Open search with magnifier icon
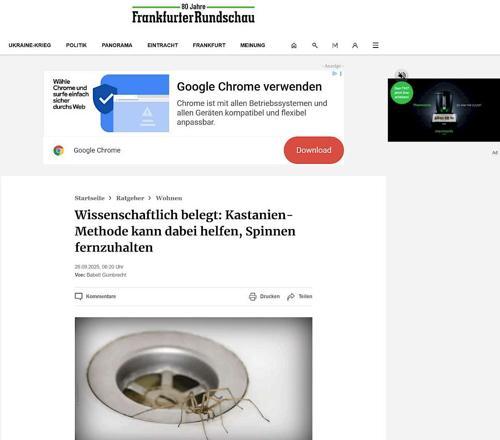The width and height of the screenshot is (500, 440). 315,45
